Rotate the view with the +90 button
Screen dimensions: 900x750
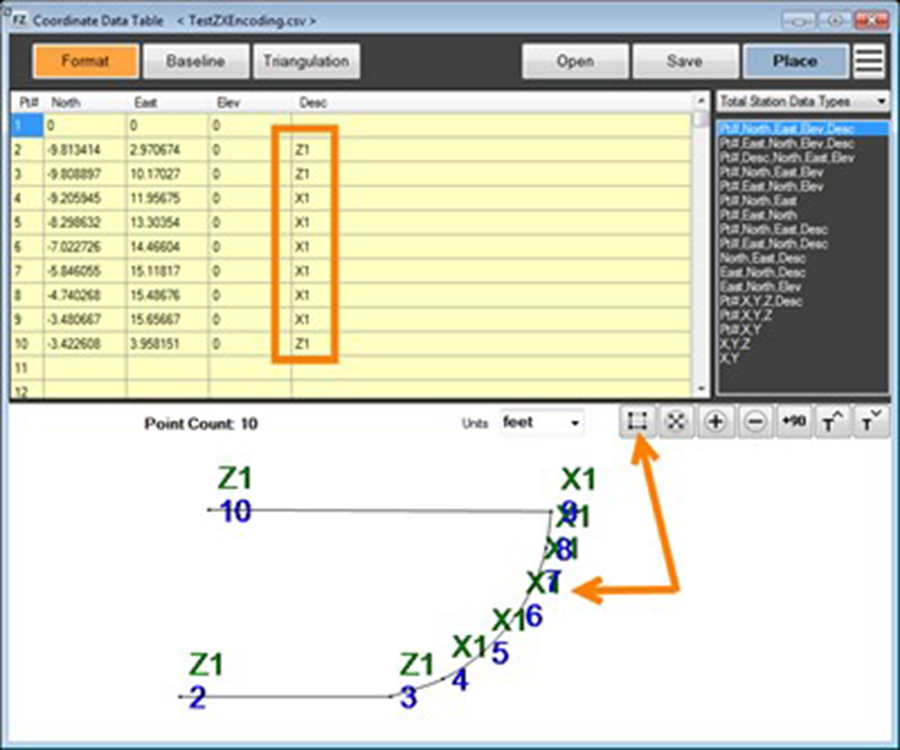[x=796, y=422]
